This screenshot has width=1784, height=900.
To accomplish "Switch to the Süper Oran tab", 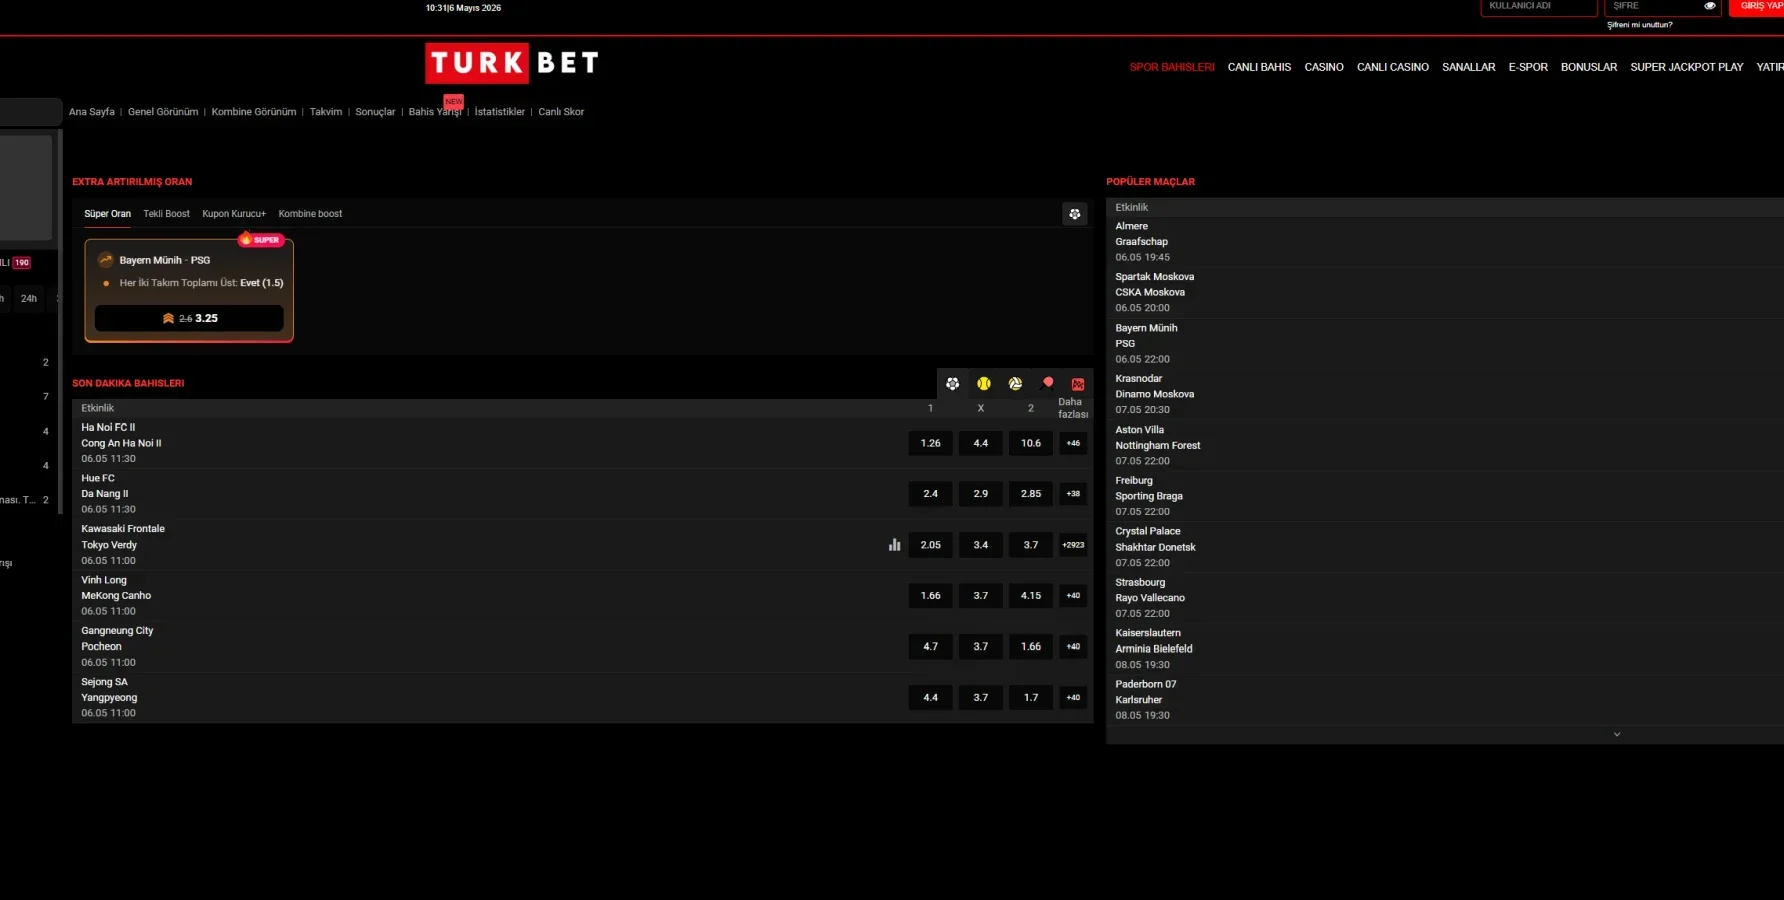I will (x=107, y=214).
